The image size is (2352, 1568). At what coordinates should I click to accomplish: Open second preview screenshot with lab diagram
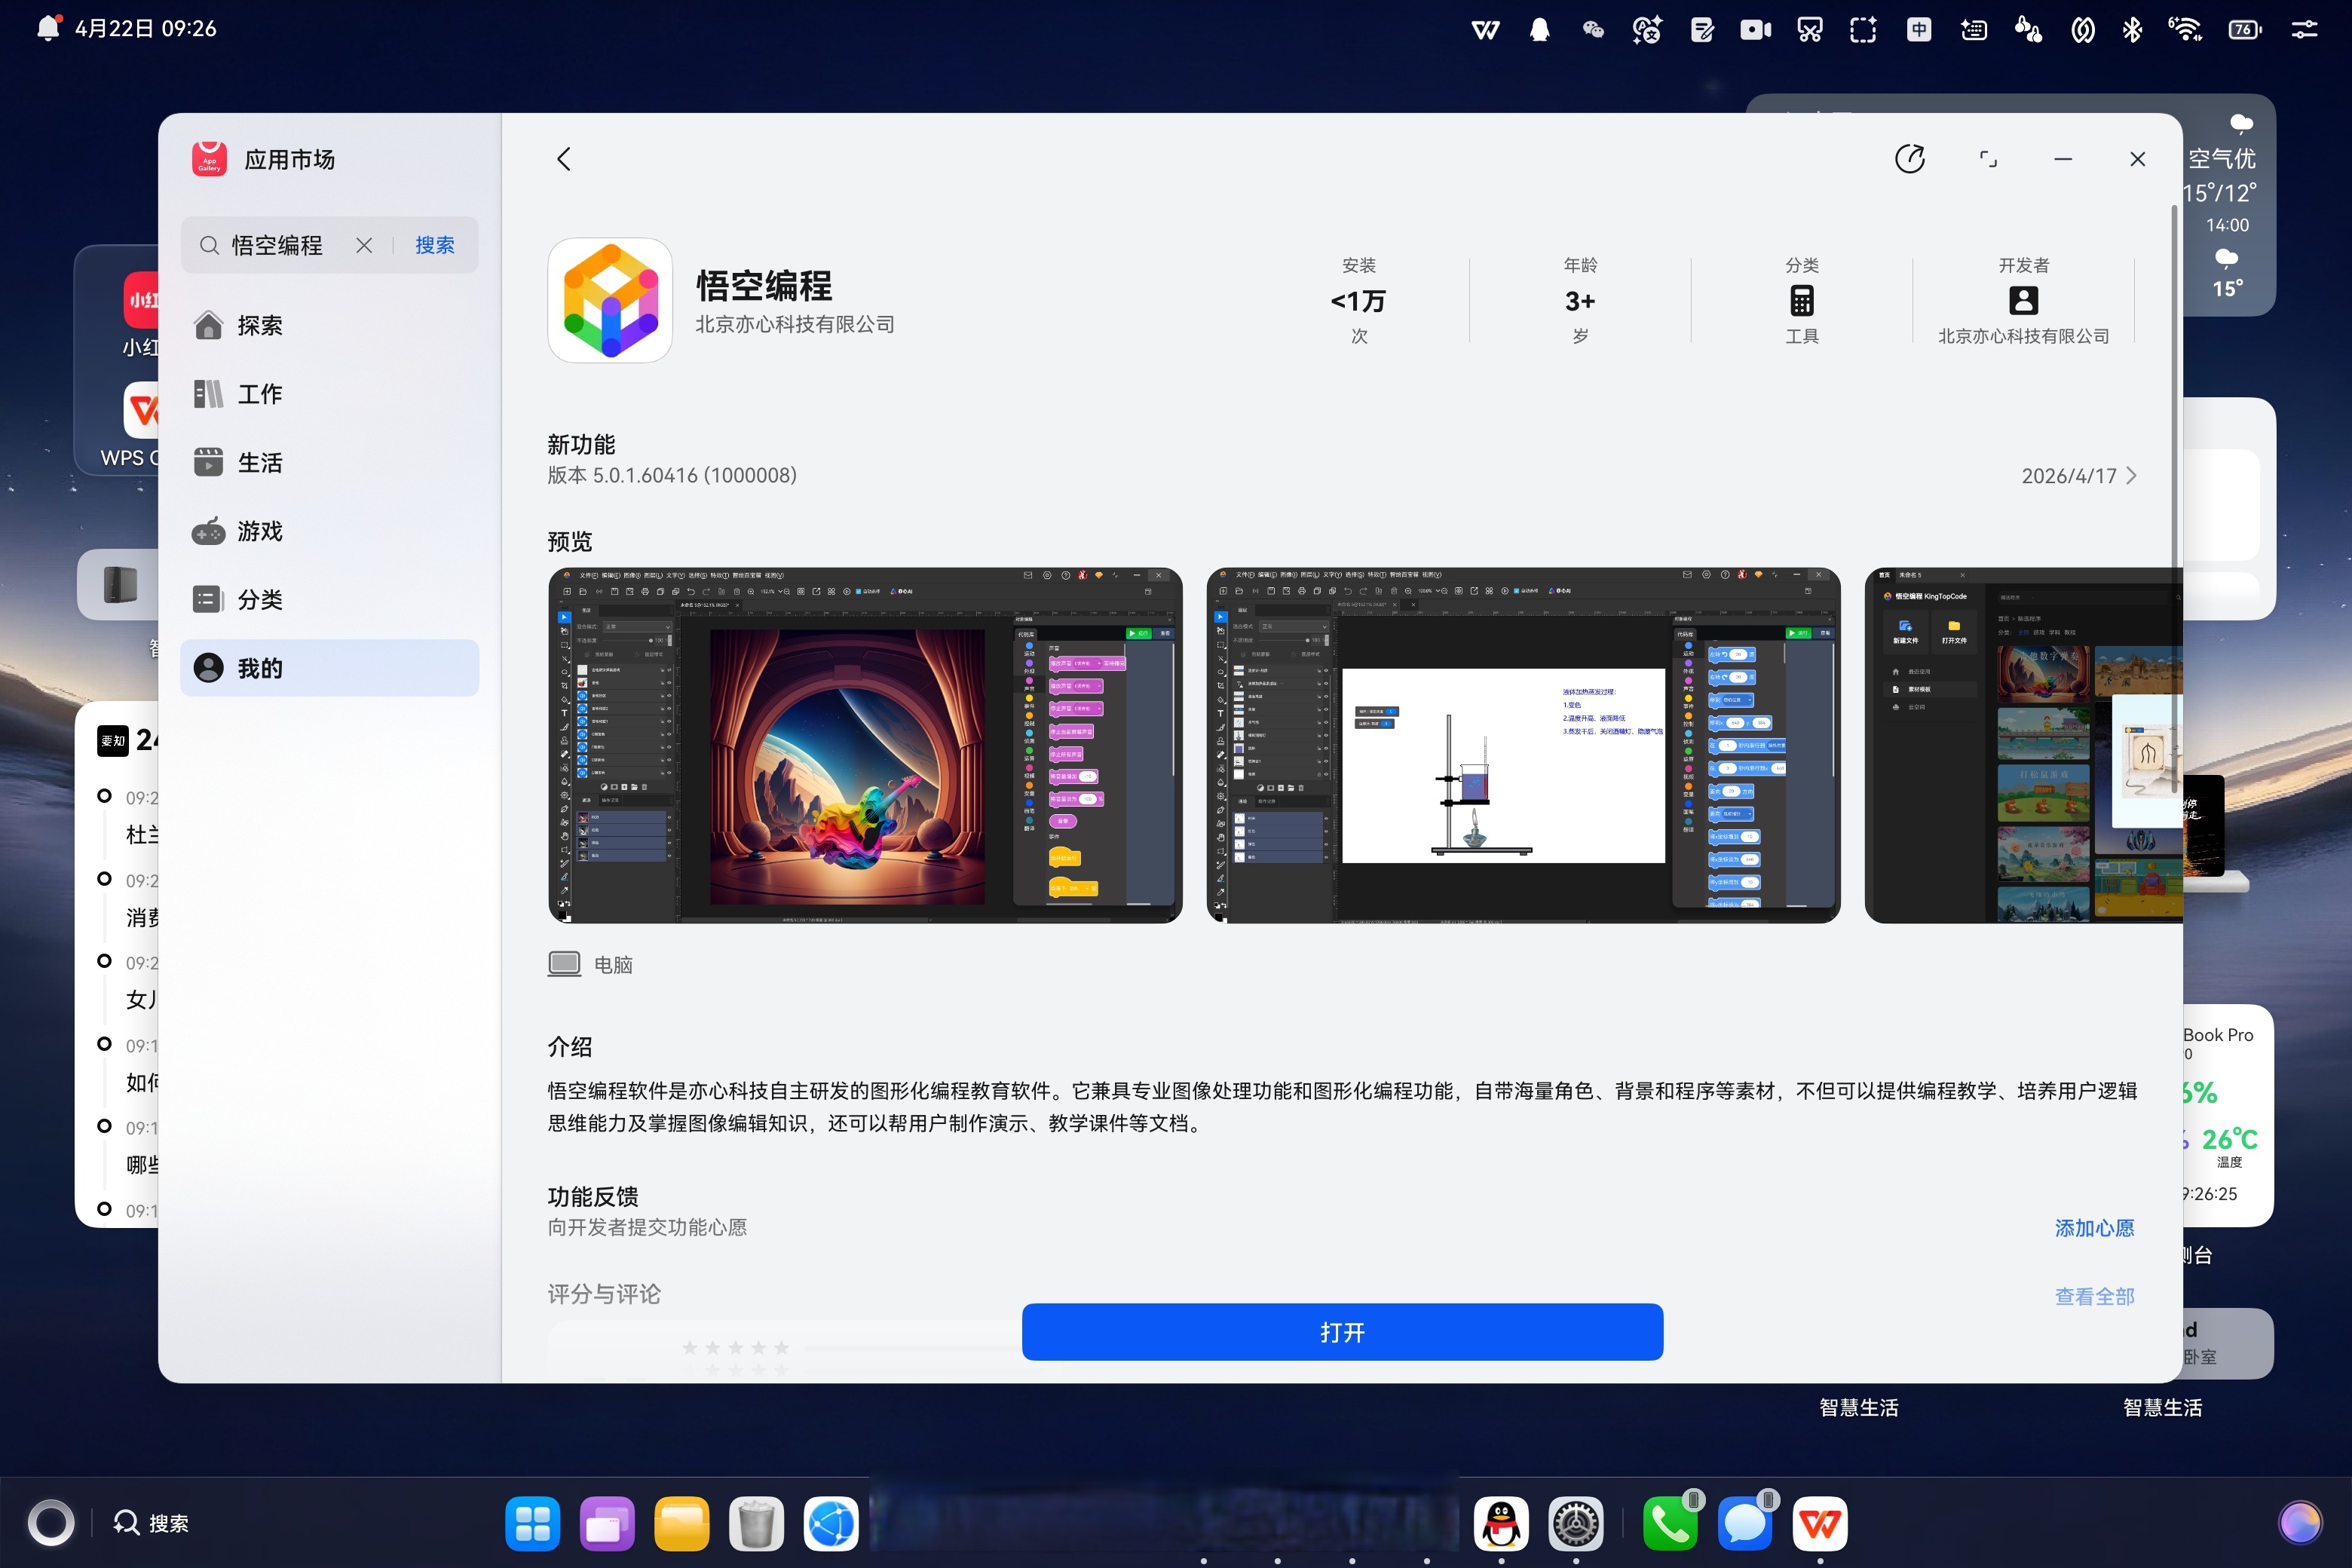[x=1523, y=745]
